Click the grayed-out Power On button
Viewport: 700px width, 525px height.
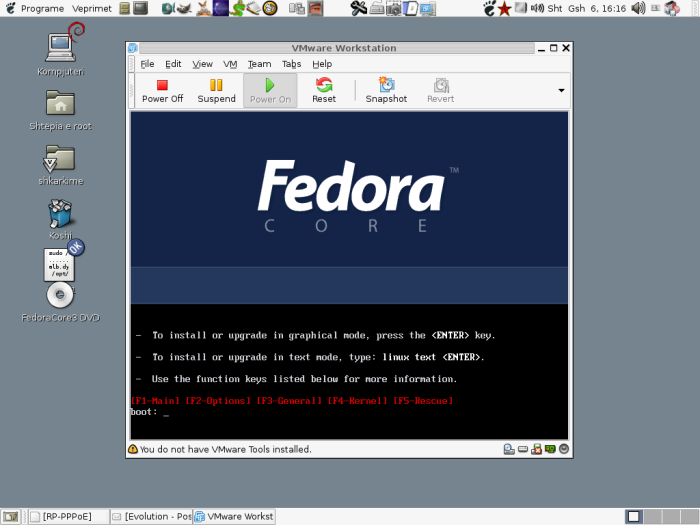pos(270,91)
